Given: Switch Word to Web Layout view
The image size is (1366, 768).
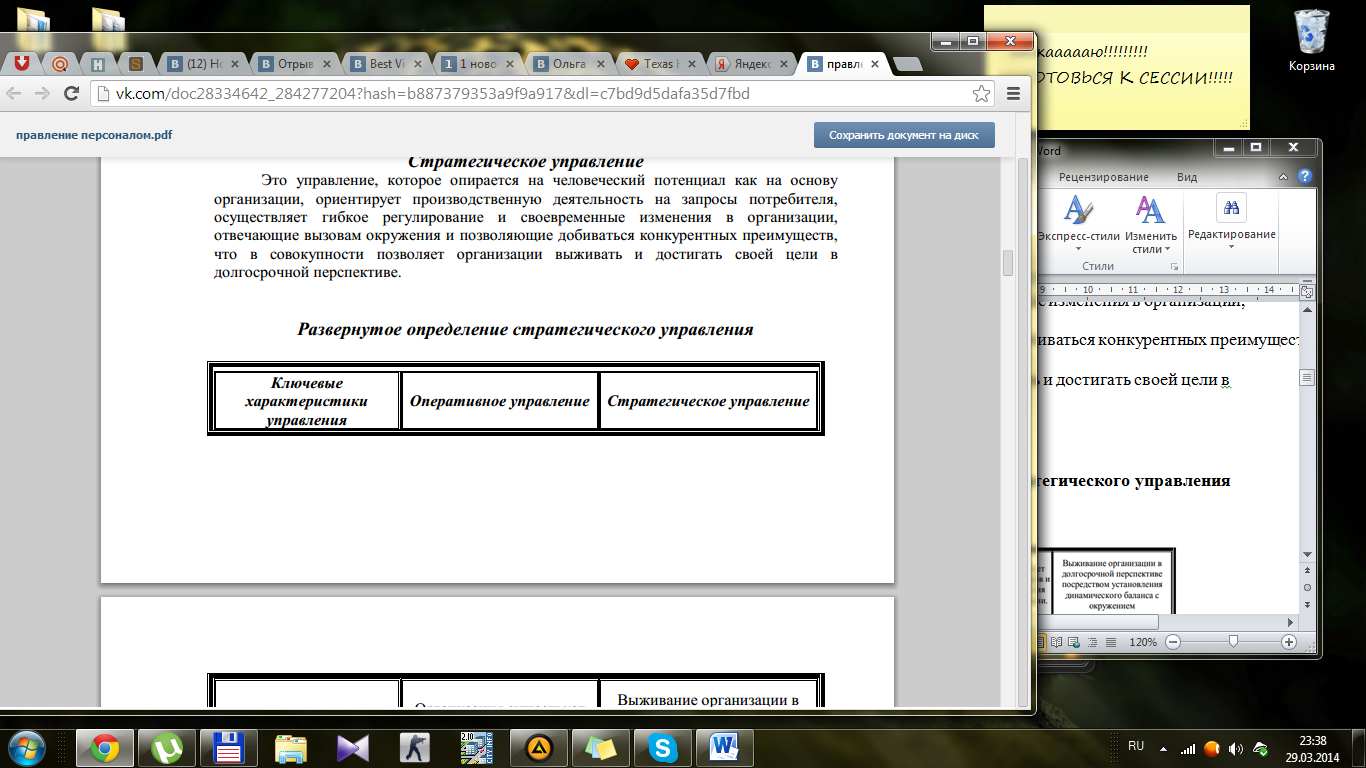Looking at the screenshot, I should pyautogui.click(x=1074, y=642).
